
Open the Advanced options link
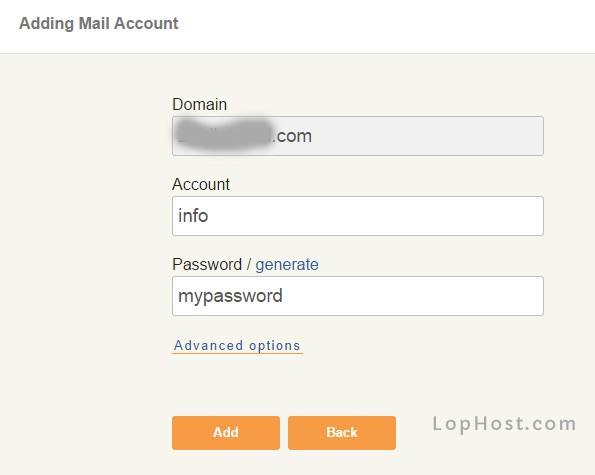coord(237,346)
